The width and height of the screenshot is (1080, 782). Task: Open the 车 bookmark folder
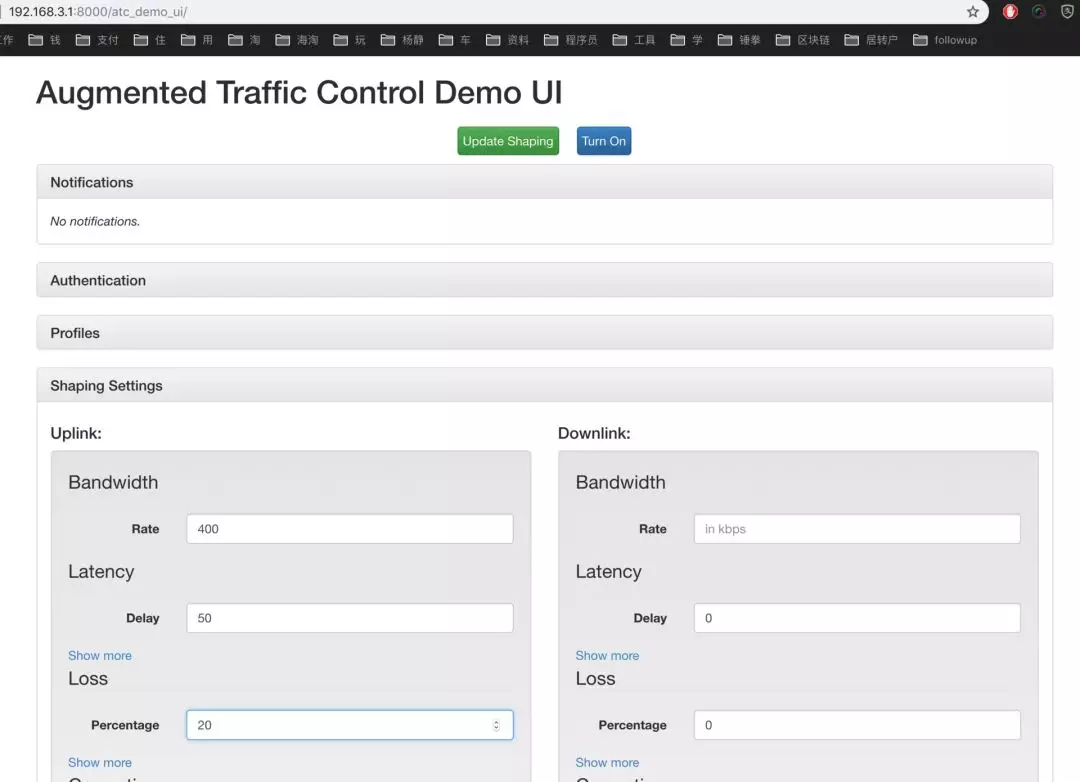point(455,40)
